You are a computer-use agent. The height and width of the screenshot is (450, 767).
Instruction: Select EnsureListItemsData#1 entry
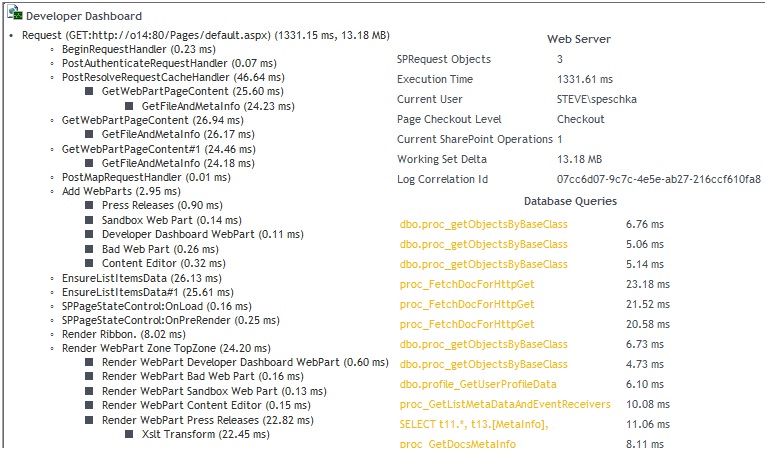coord(147,292)
